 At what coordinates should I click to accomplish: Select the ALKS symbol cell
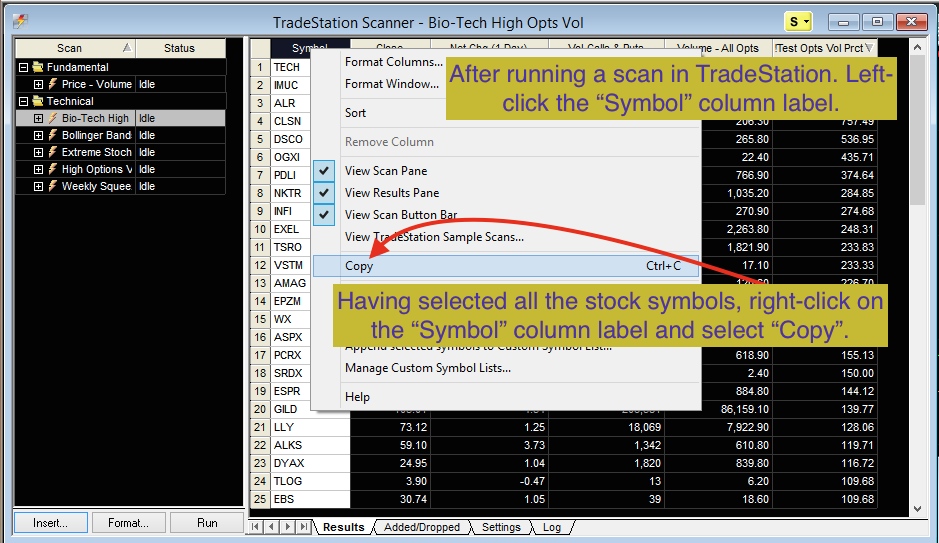tap(310, 445)
